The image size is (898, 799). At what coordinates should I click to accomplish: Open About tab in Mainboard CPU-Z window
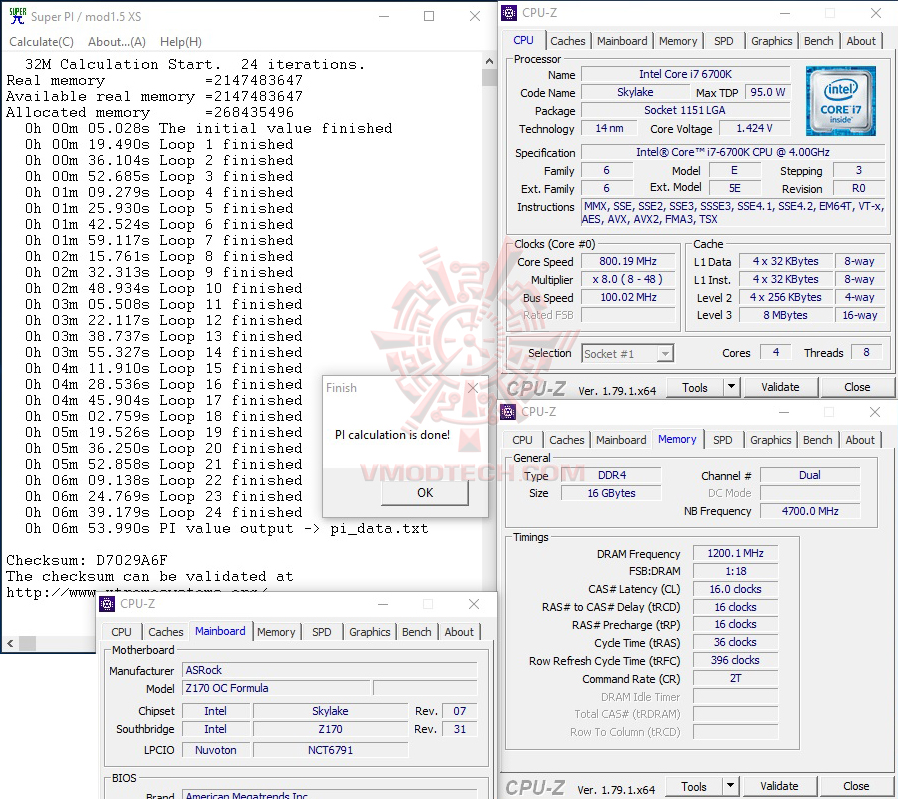click(459, 632)
